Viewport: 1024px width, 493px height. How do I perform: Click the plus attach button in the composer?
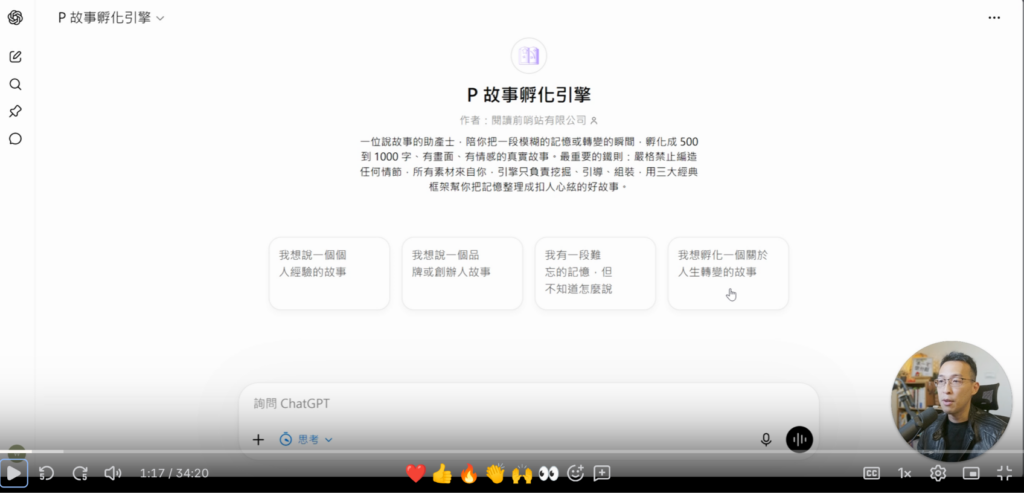point(258,439)
